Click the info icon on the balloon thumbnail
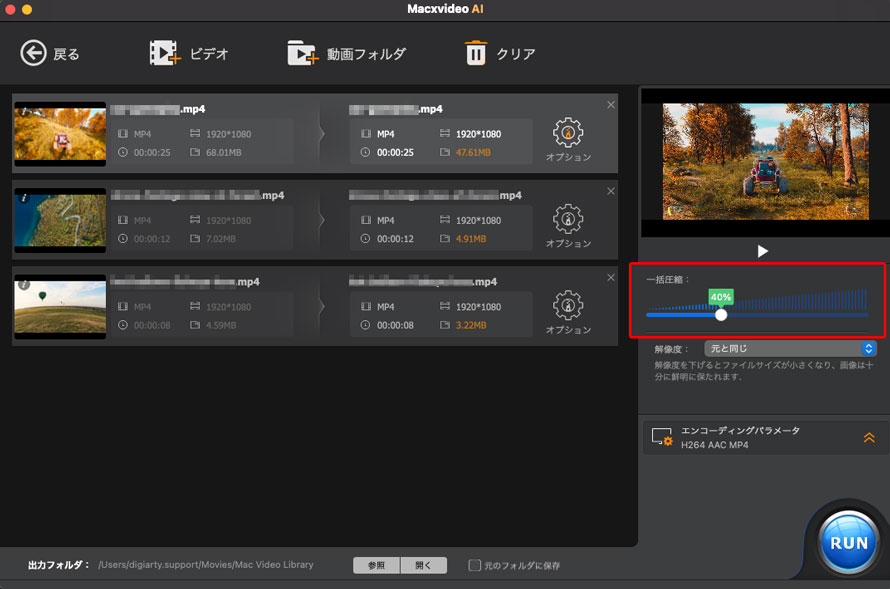 pos(24,284)
